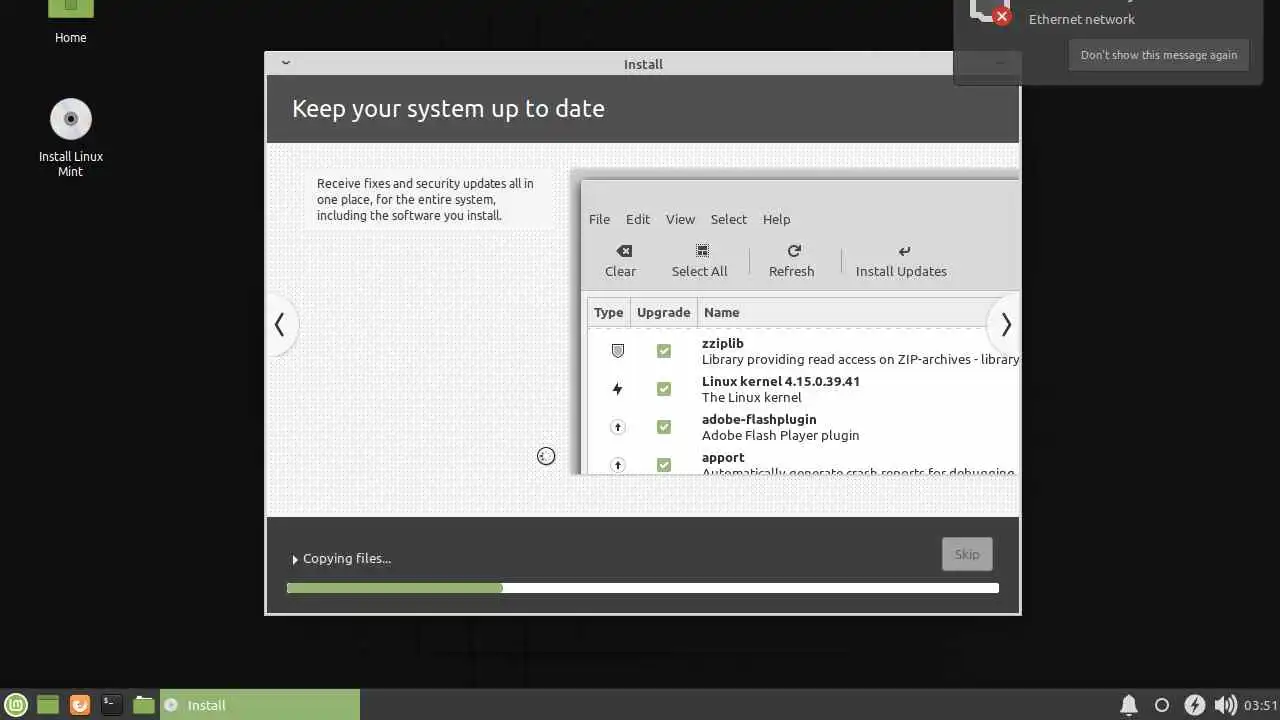Open the Help menu
1280x720 pixels.
pos(776,219)
